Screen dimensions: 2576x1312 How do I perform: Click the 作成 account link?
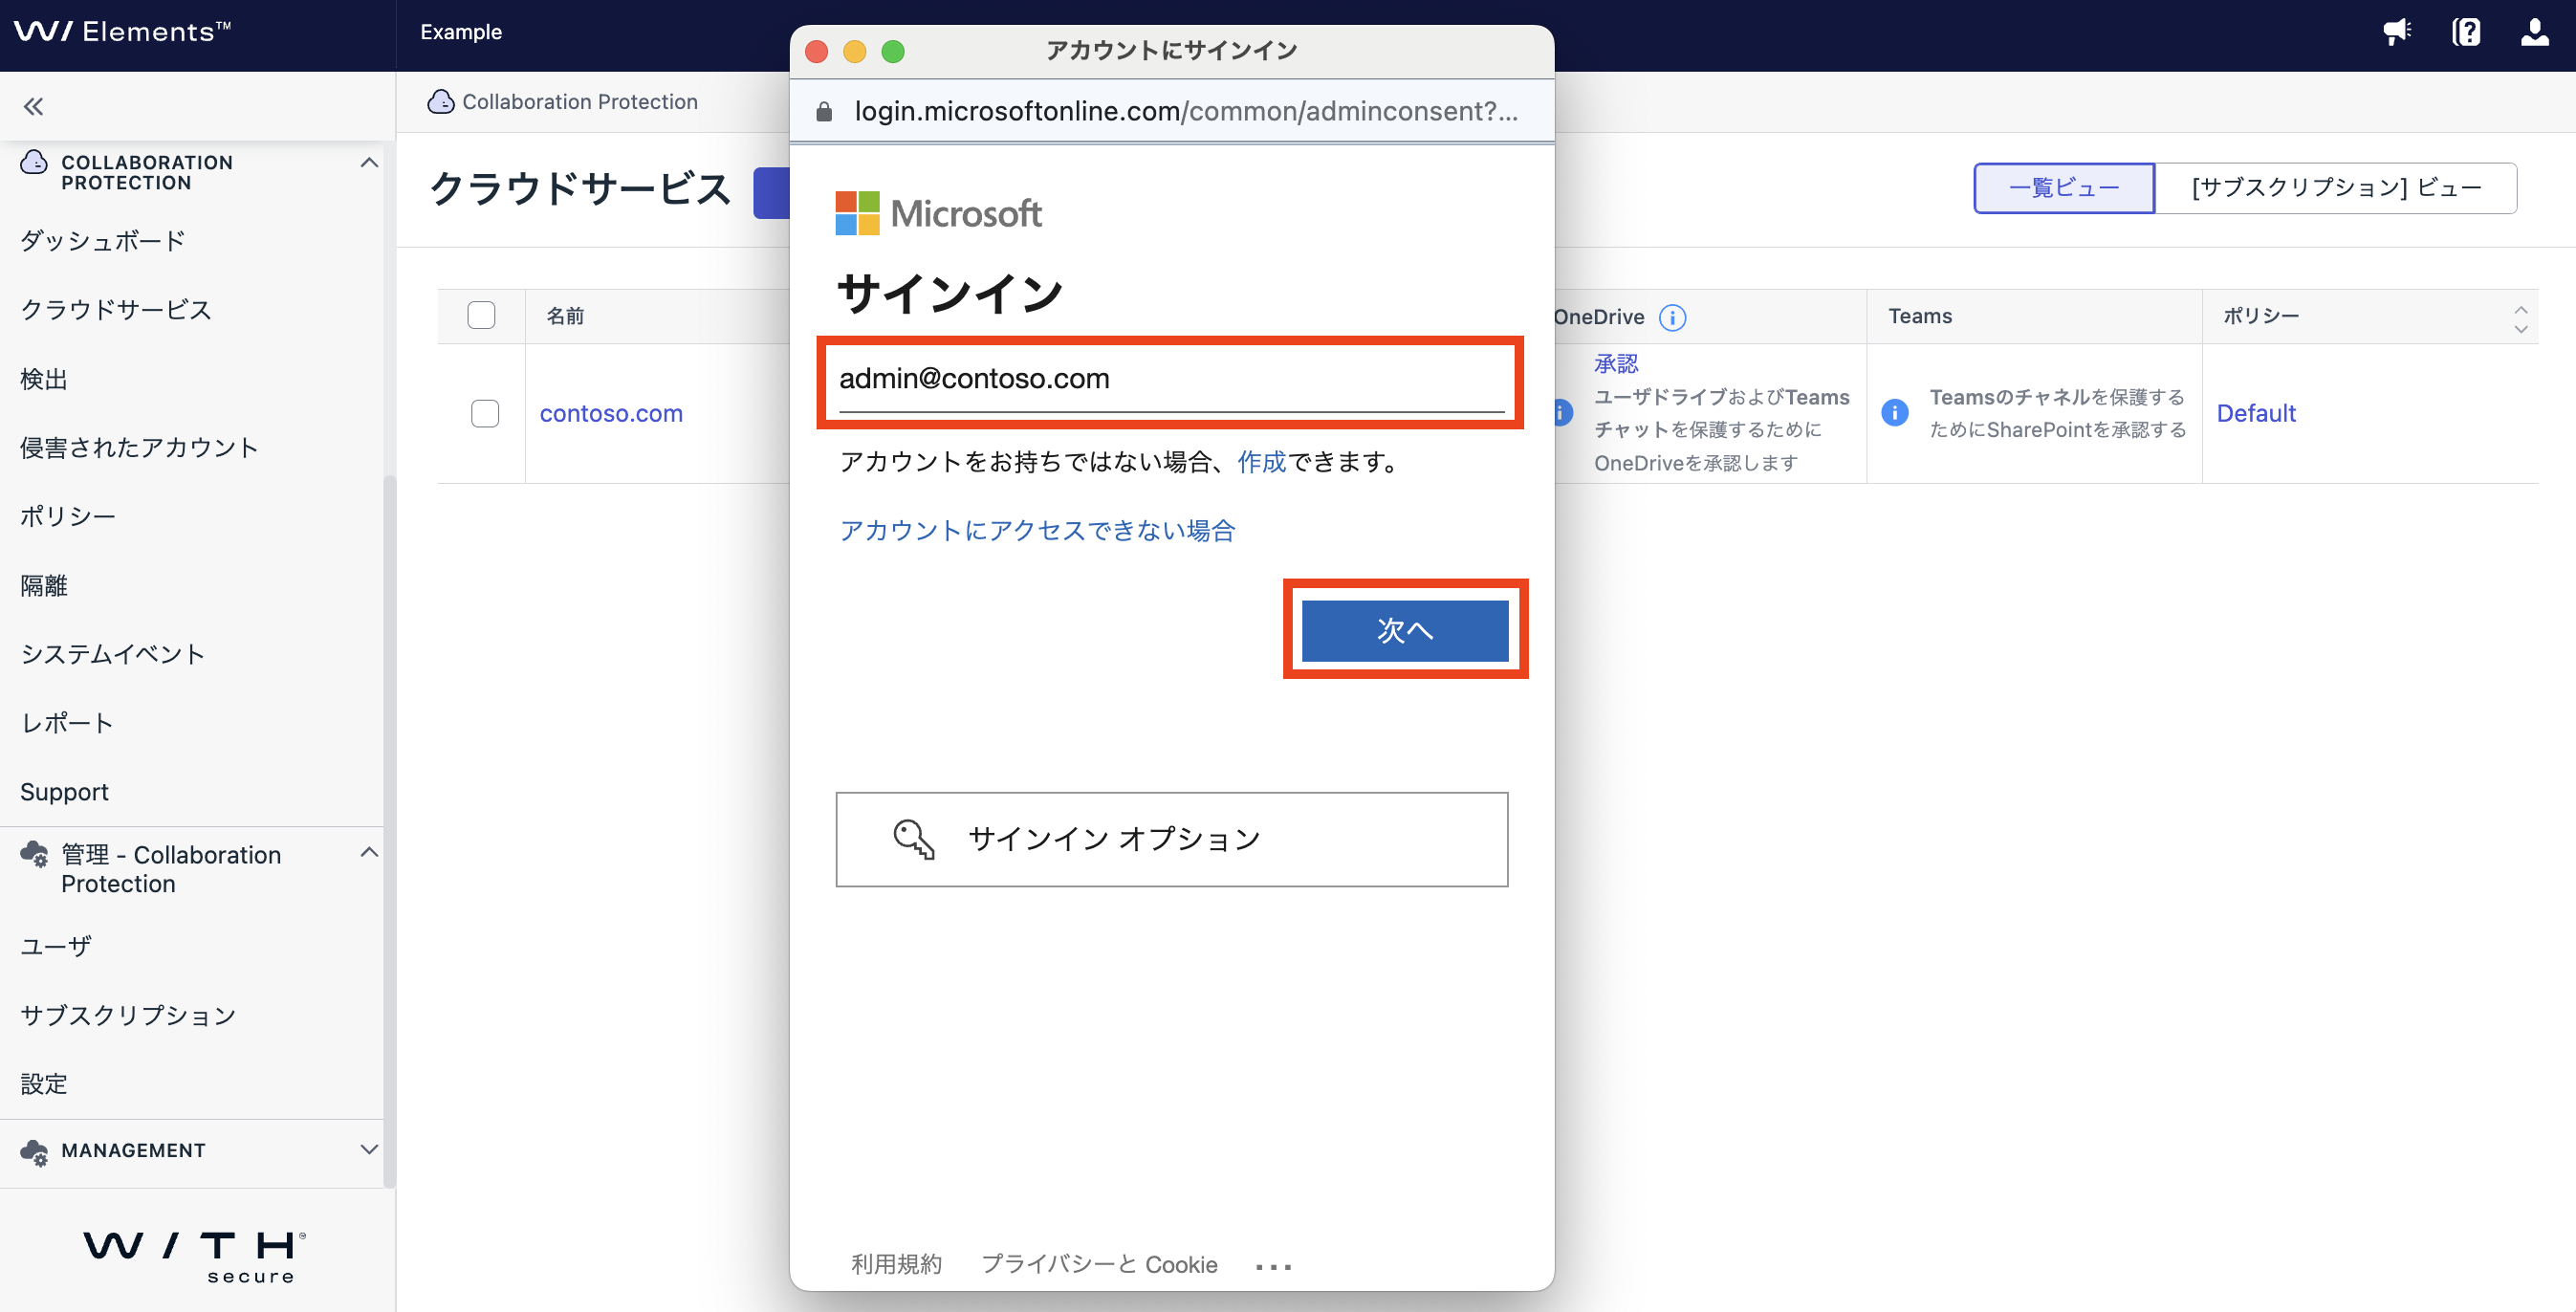pos(1261,462)
